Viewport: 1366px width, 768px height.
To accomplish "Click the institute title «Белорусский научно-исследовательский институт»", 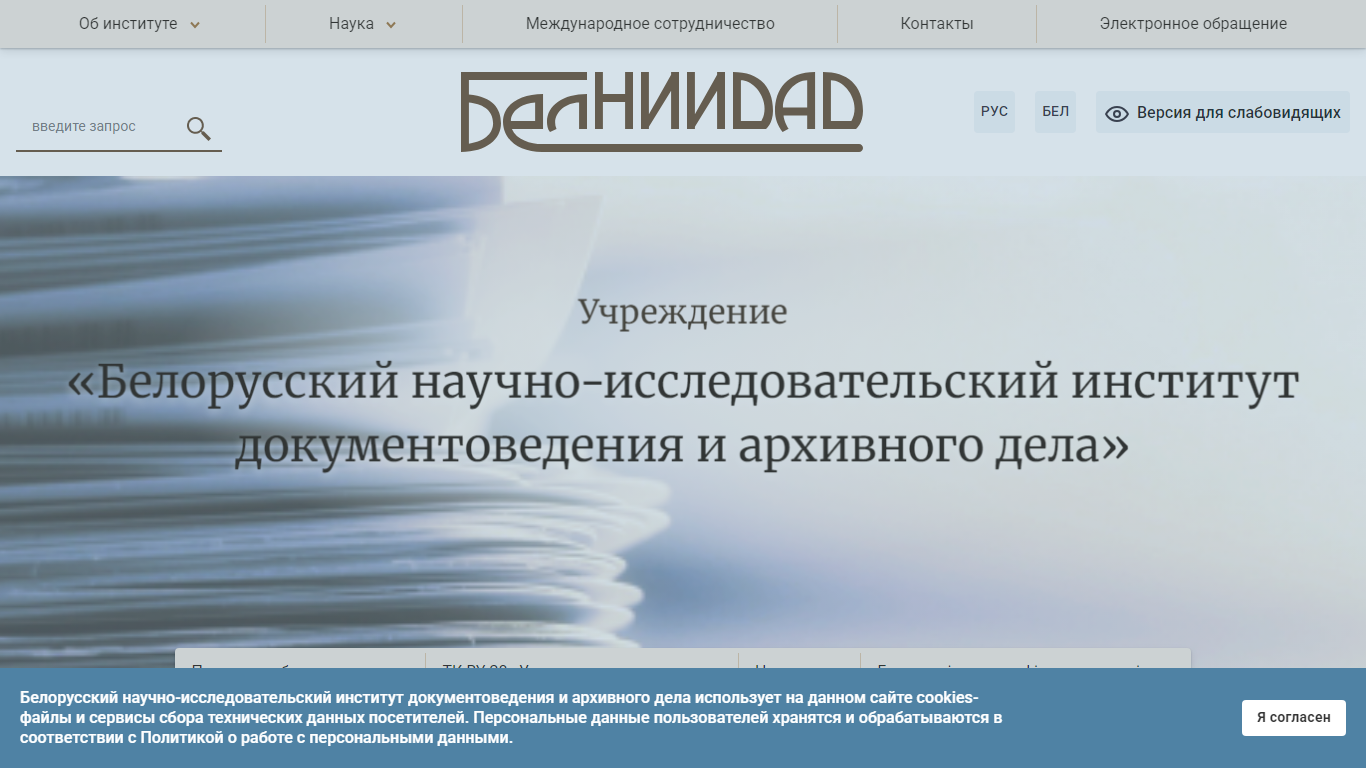I will click(x=683, y=382).
